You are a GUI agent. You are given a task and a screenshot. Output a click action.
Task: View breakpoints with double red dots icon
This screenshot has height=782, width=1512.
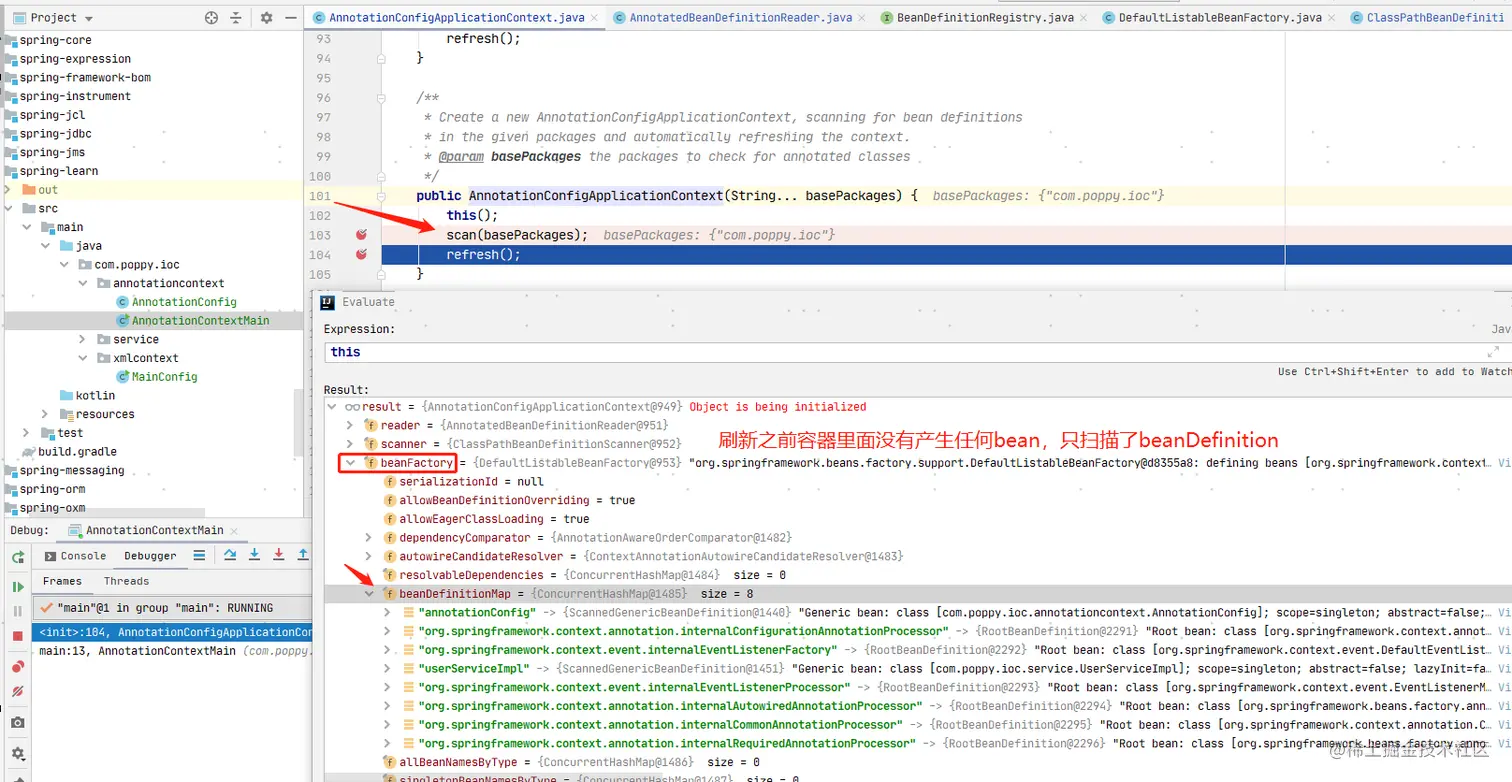(x=17, y=666)
